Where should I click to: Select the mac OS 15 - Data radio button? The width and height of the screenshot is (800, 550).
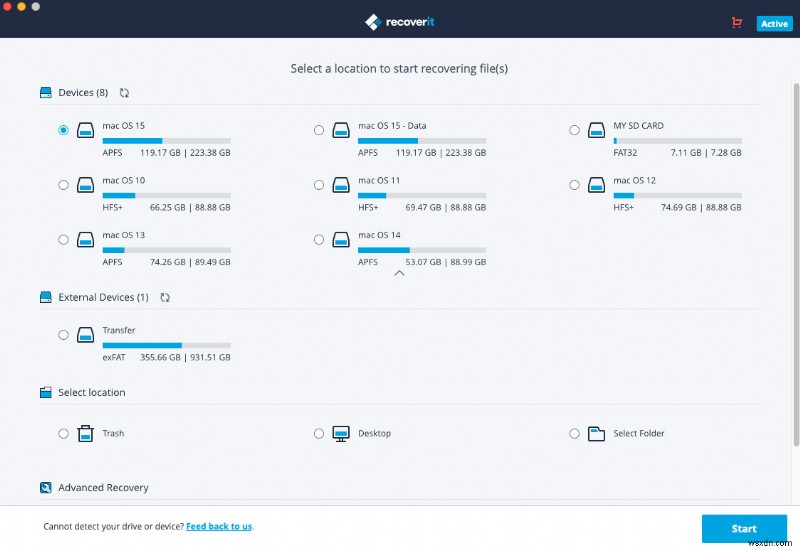(x=319, y=130)
